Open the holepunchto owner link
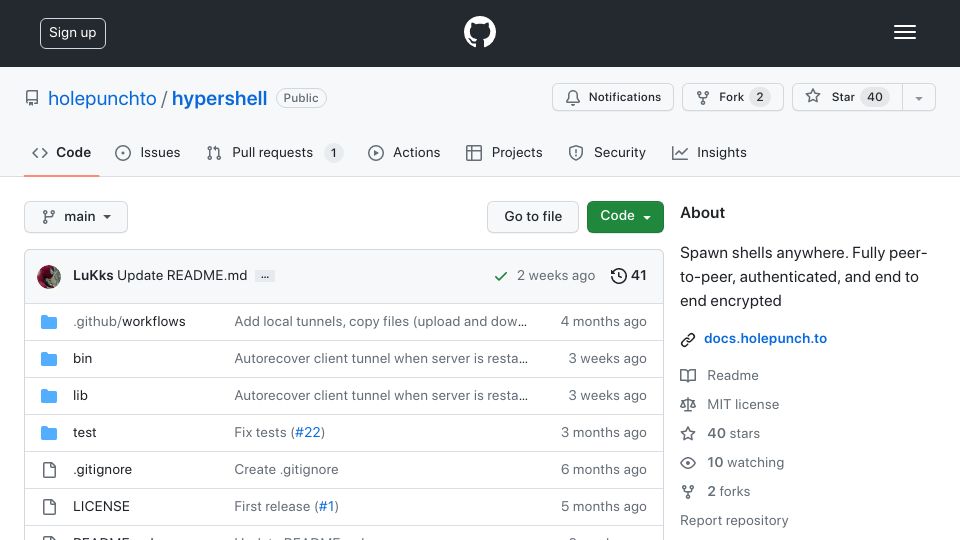 [x=102, y=98]
